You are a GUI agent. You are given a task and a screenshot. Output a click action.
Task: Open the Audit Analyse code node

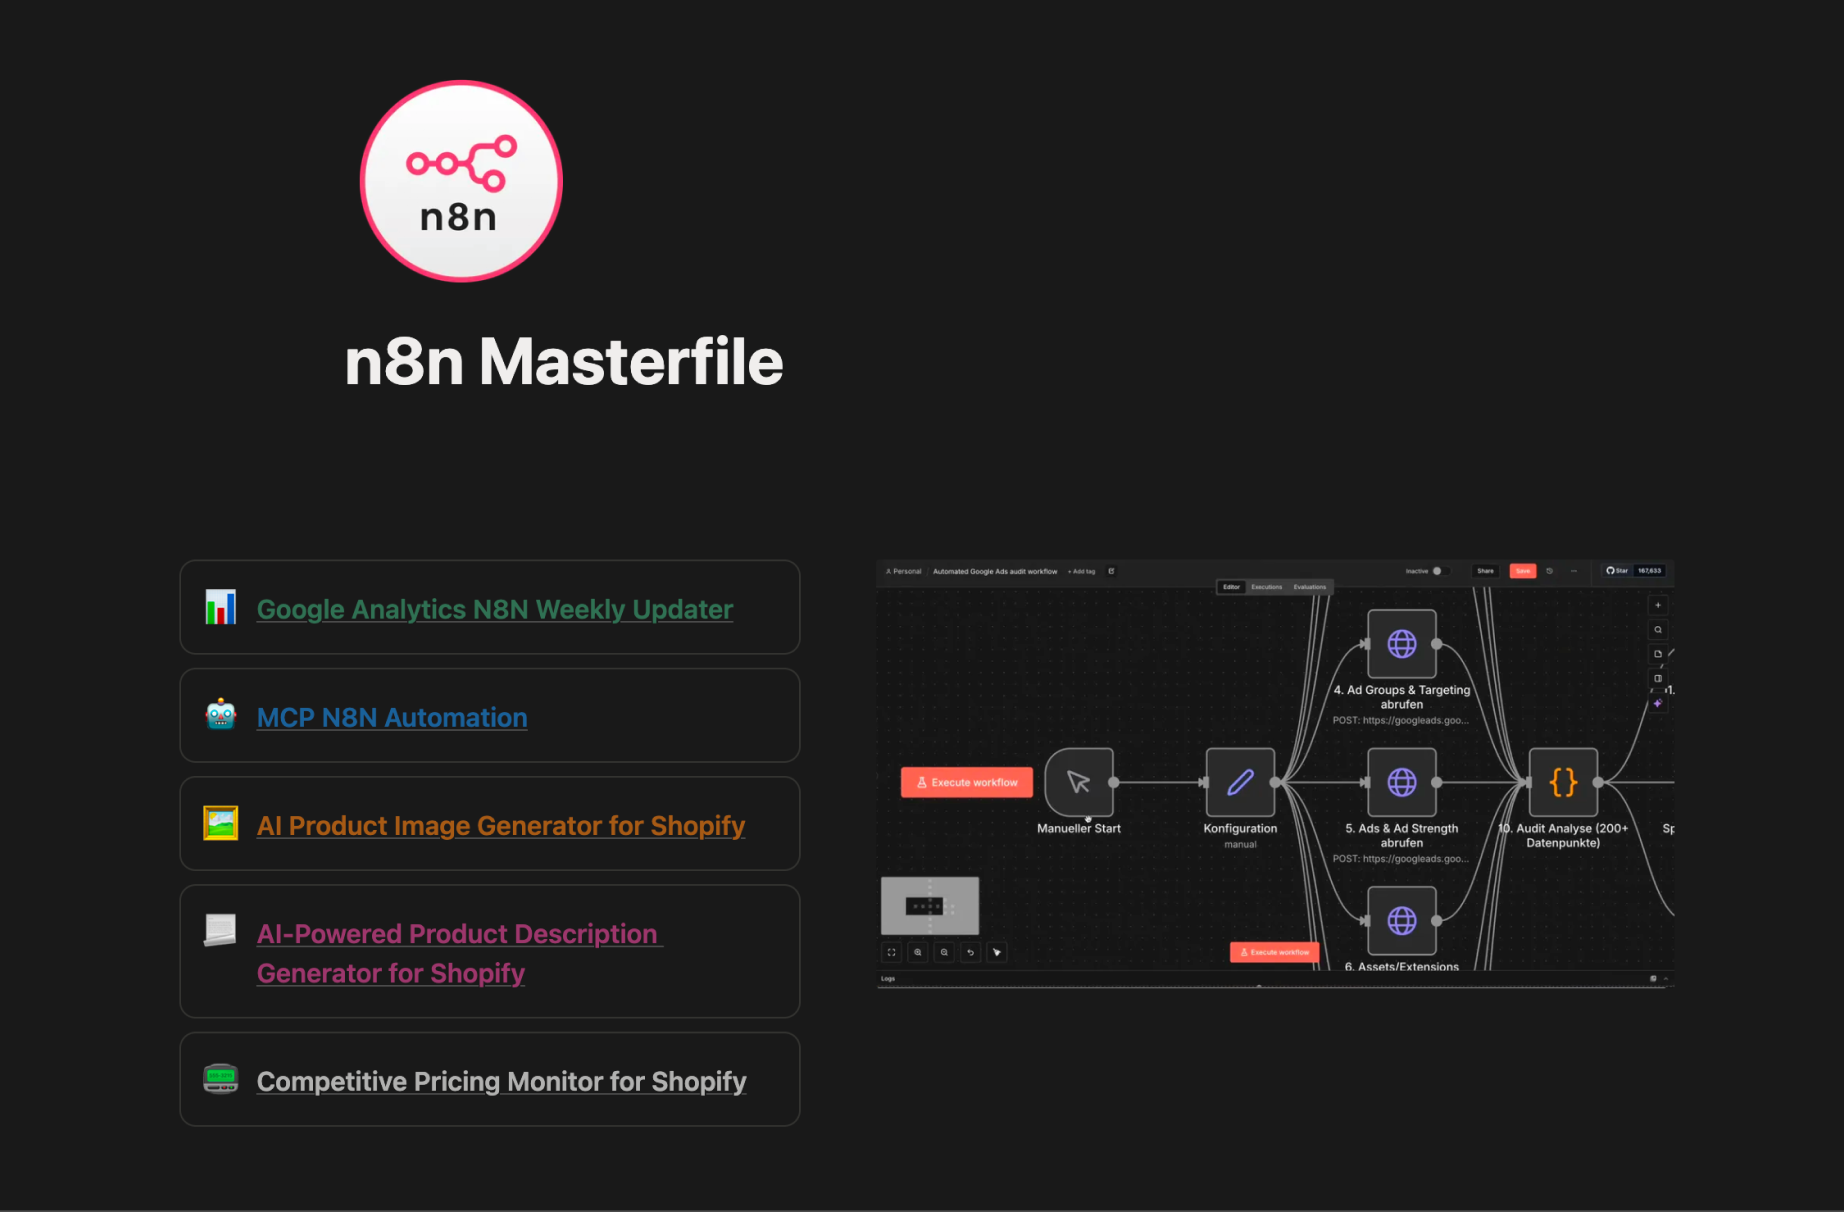(1562, 782)
